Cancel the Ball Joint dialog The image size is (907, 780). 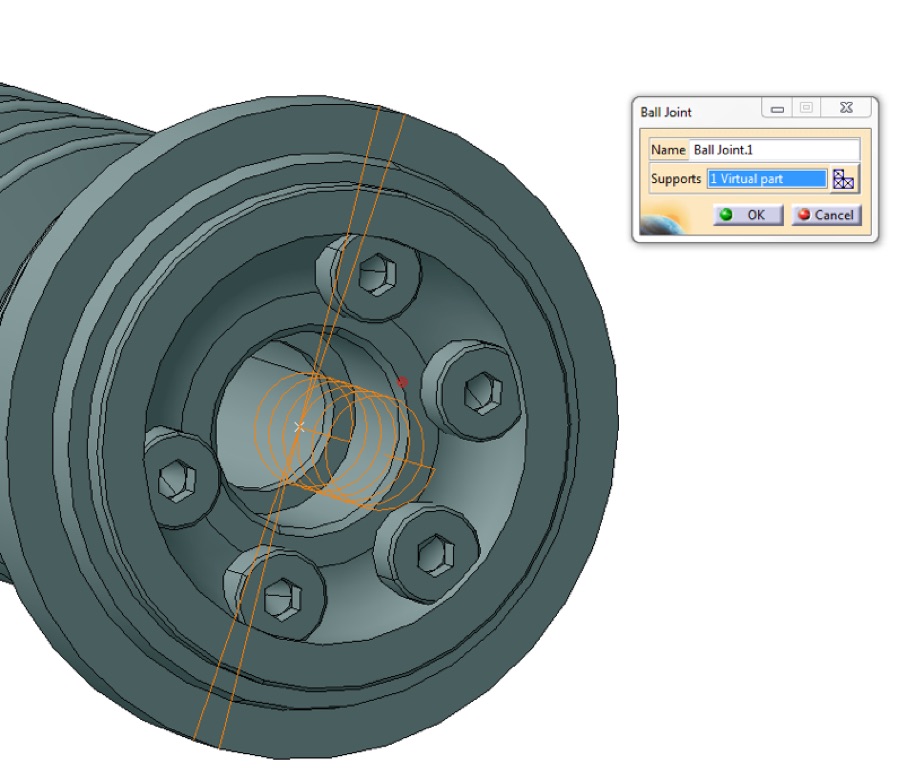tap(826, 215)
